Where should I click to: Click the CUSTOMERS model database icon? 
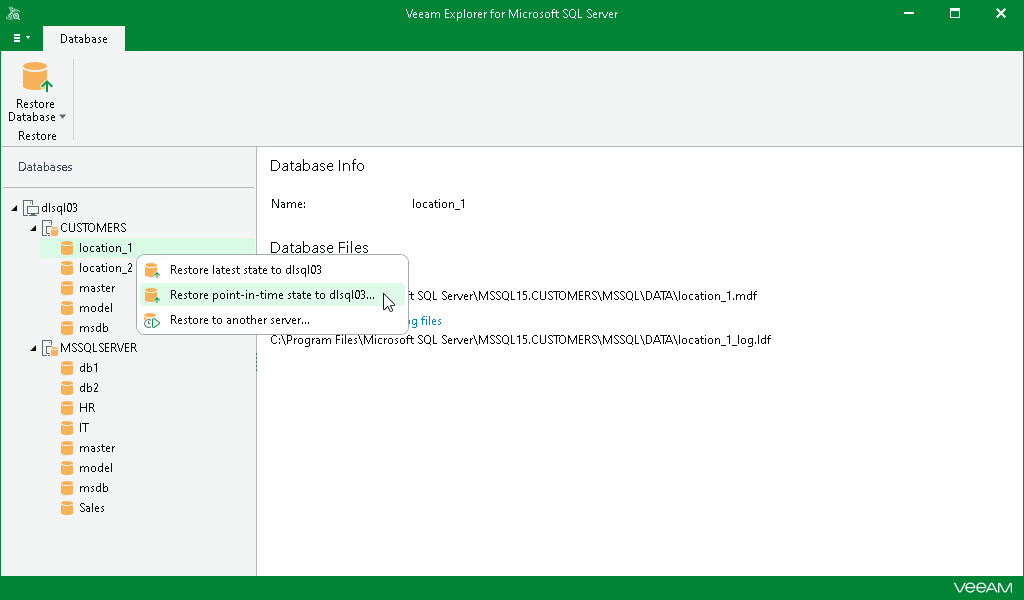pos(67,308)
